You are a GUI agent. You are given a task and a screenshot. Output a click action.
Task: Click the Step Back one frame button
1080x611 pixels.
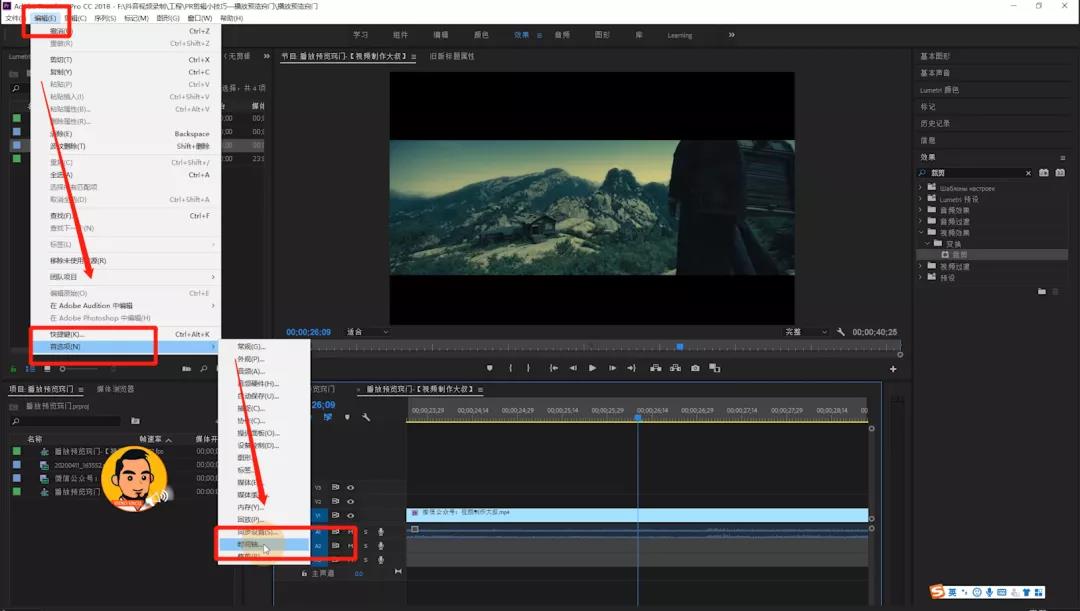click(573, 368)
